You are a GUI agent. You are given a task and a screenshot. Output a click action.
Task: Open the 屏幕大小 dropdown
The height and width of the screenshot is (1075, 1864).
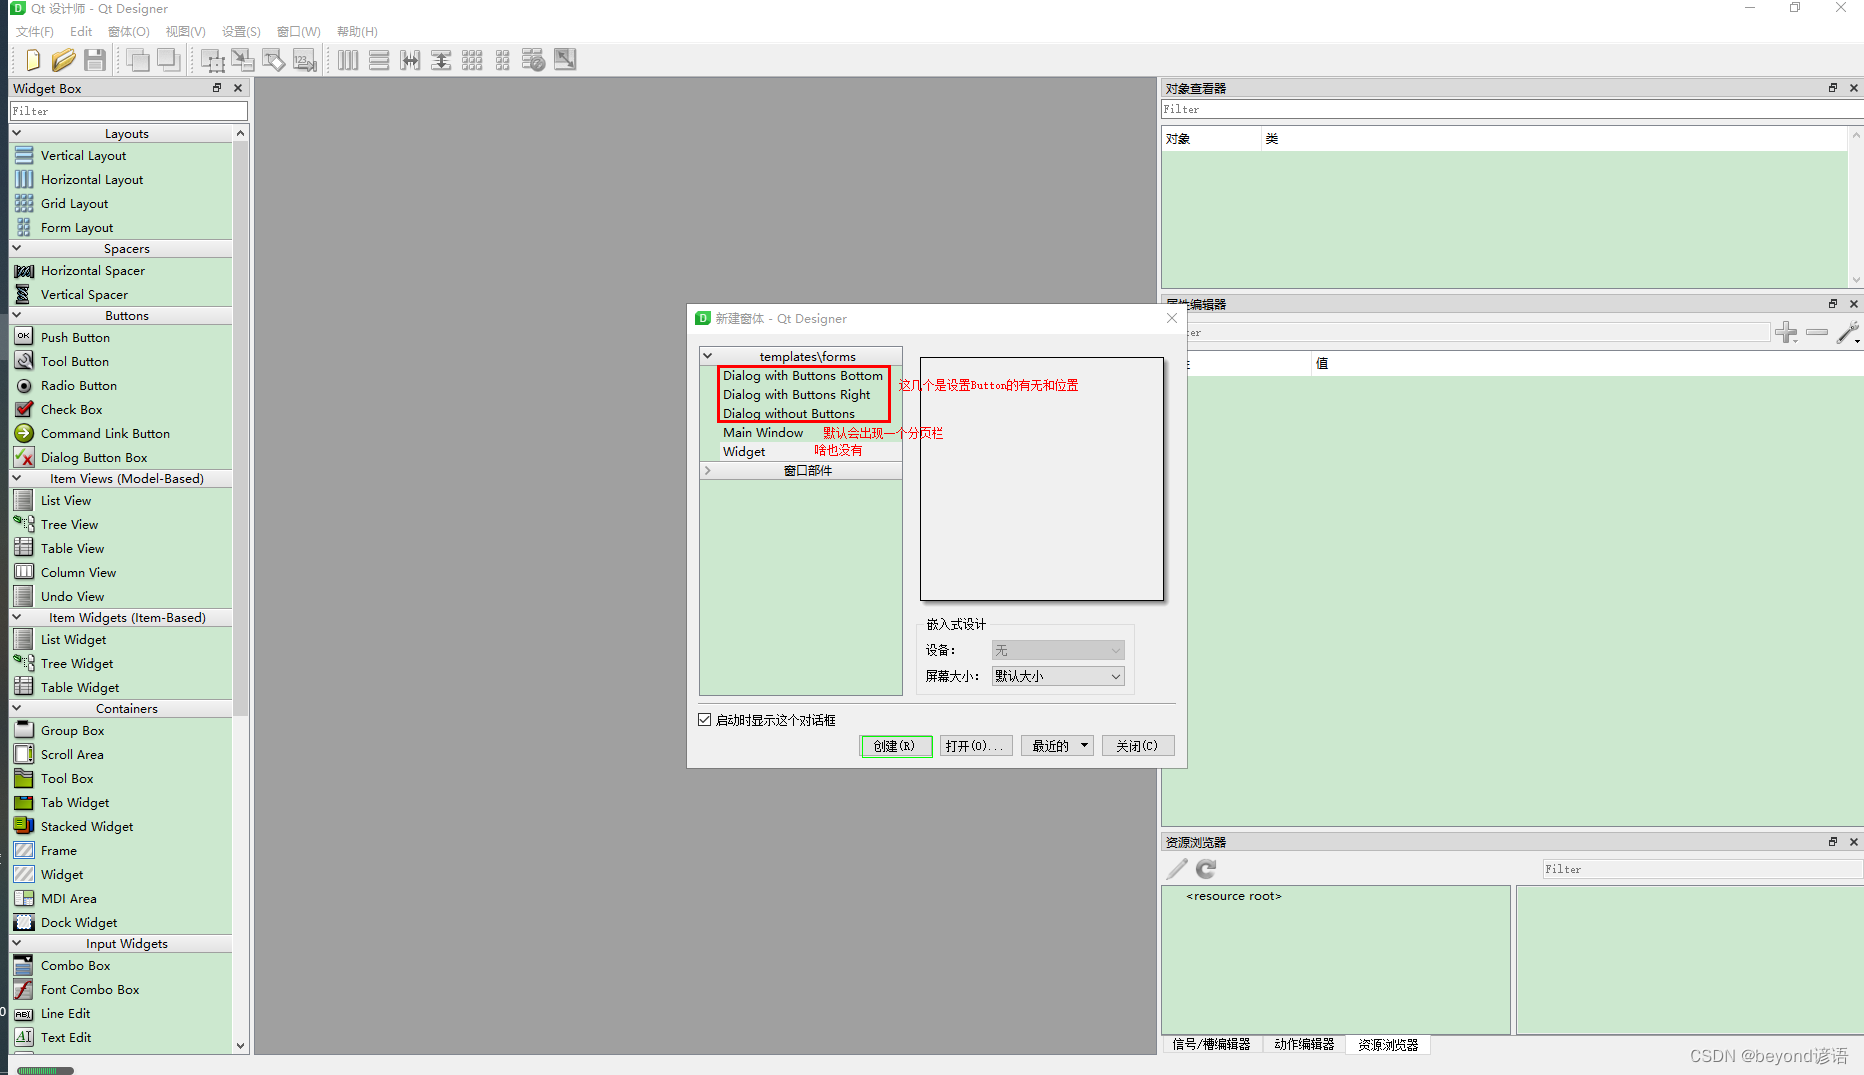(x=1058, y=676)
